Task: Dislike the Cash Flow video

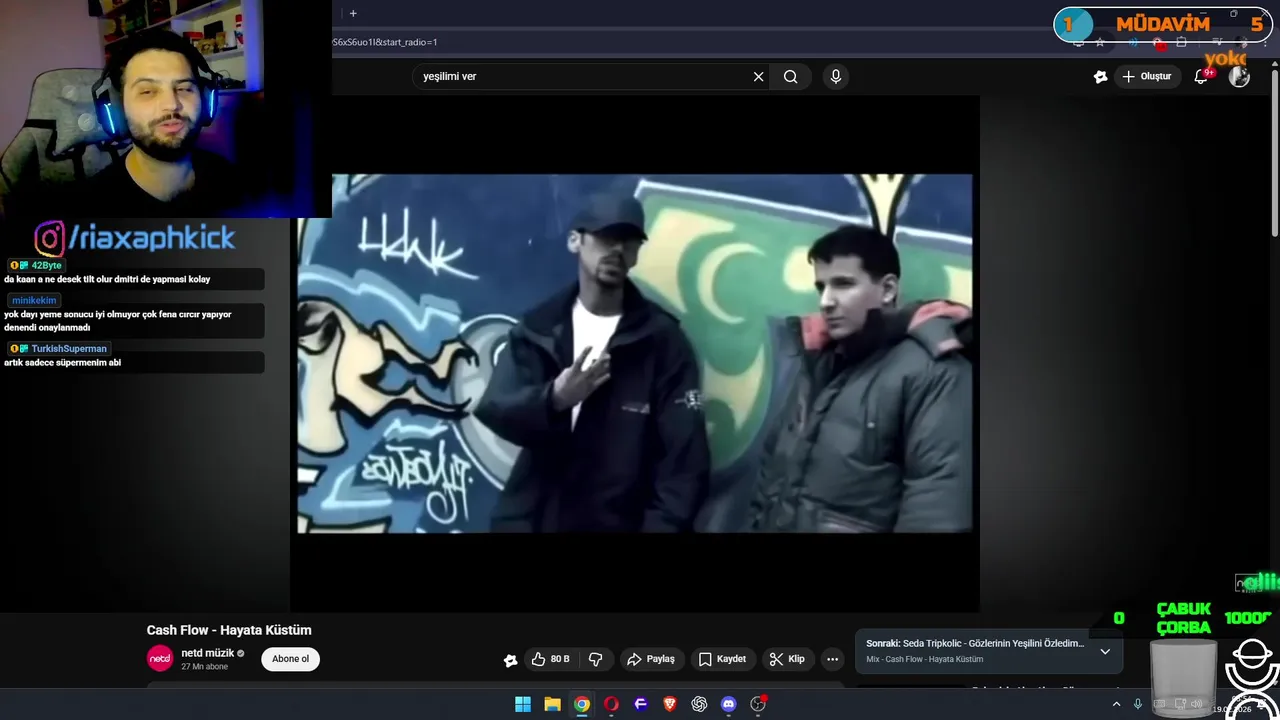Action: (x=596, y=659)
